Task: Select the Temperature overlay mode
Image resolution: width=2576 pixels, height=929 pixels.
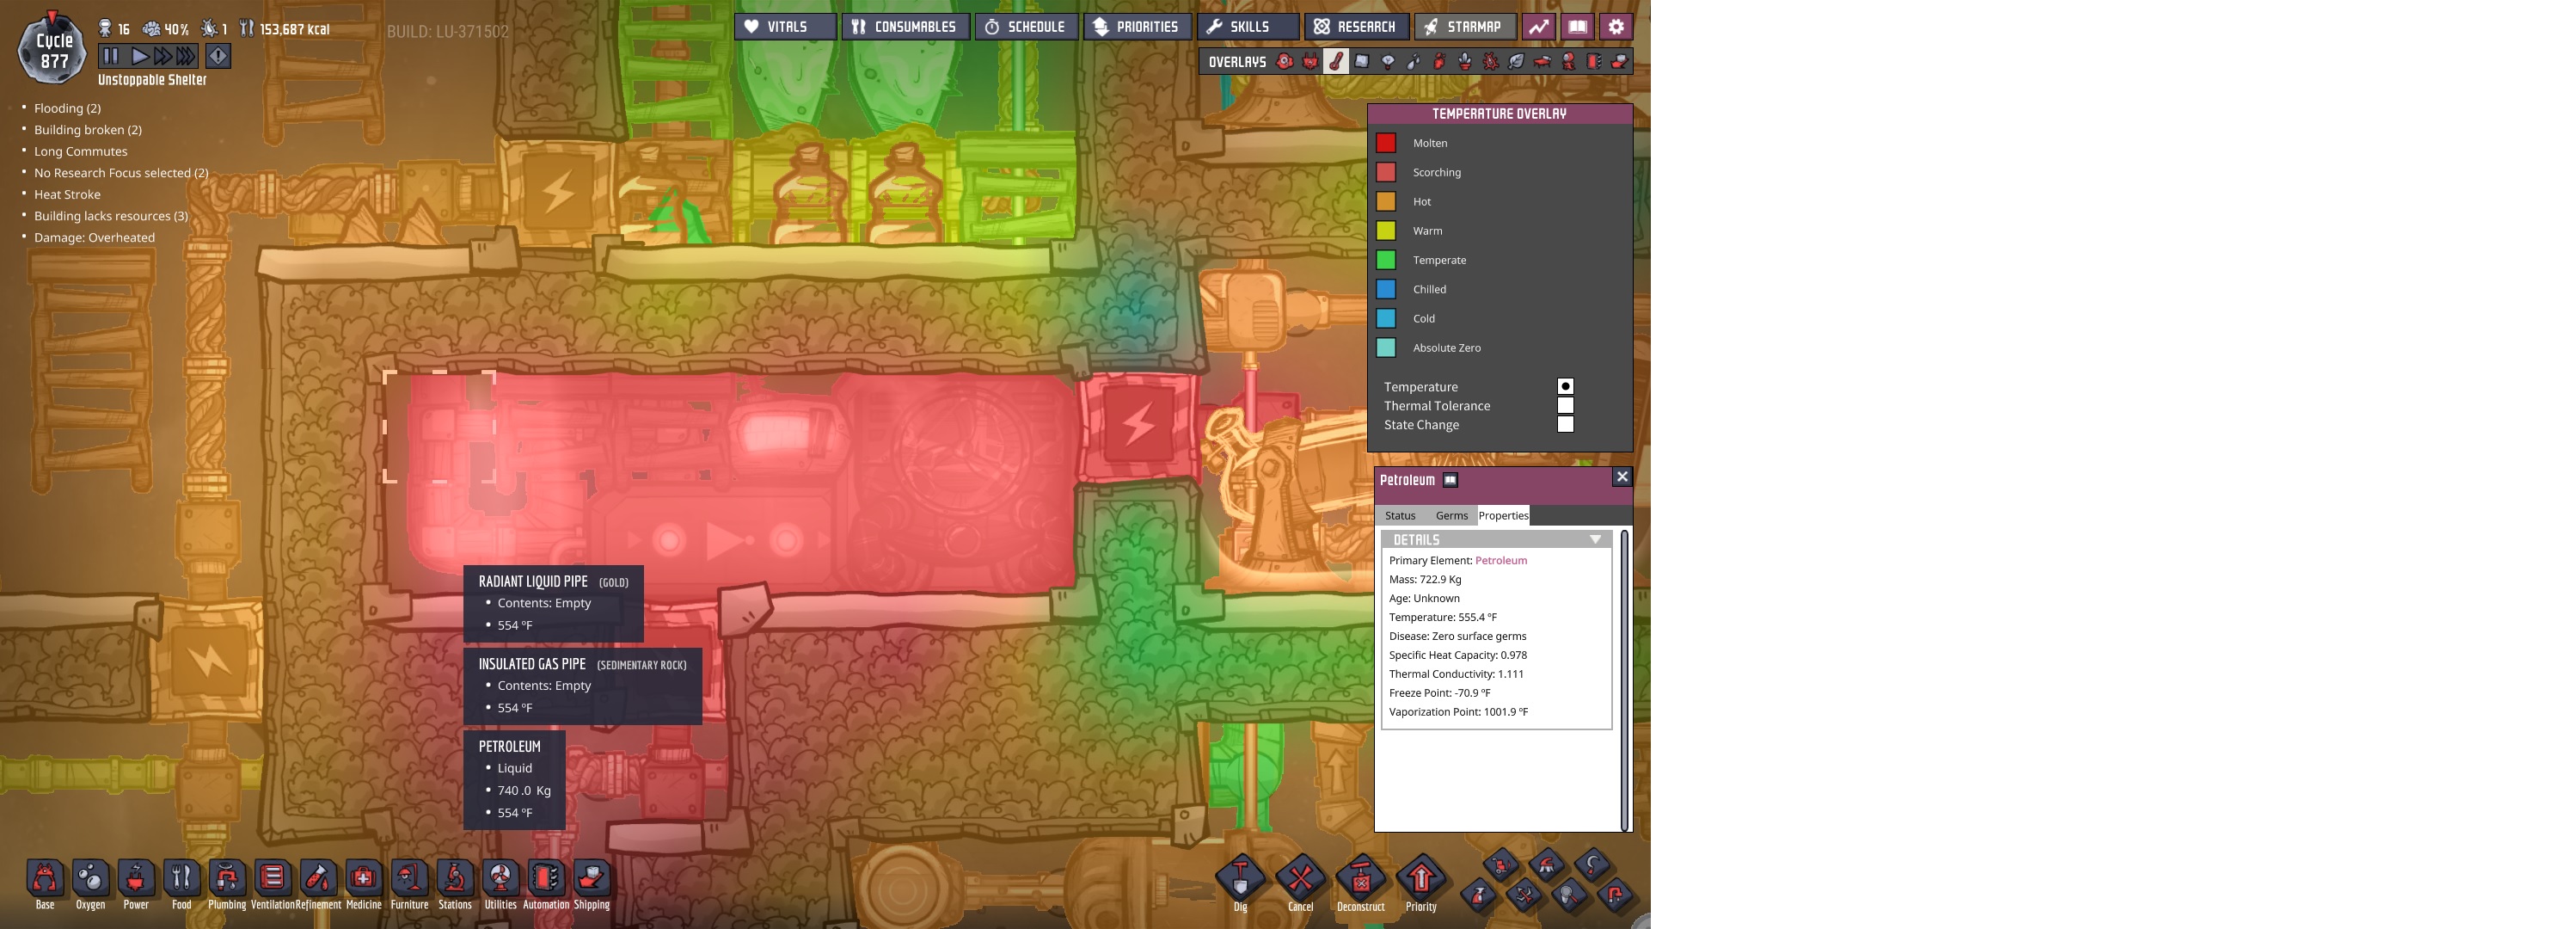Action: tap(1565, 387)
